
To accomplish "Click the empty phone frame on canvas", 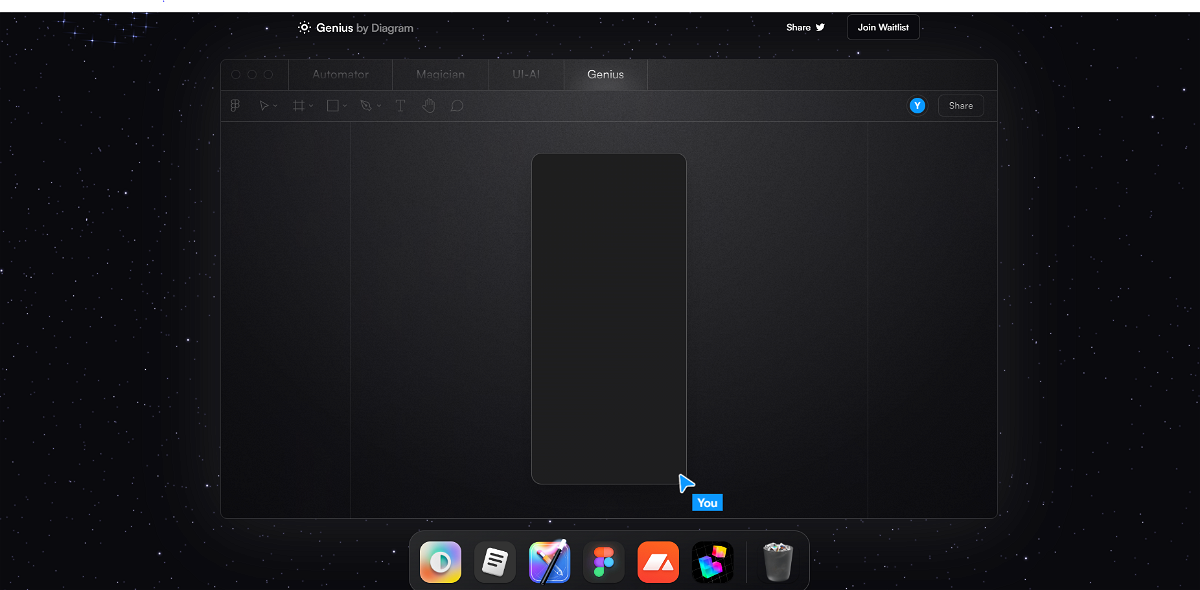I will (x=609, y=319).
